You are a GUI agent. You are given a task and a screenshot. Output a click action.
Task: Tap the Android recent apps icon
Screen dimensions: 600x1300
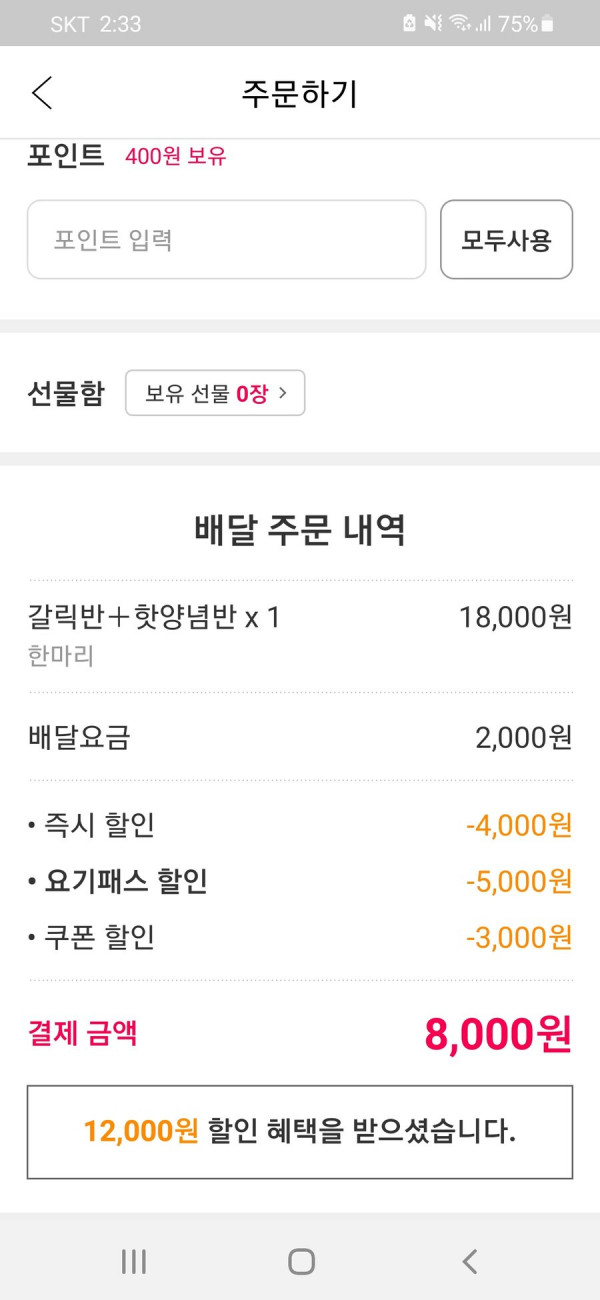133,1261
